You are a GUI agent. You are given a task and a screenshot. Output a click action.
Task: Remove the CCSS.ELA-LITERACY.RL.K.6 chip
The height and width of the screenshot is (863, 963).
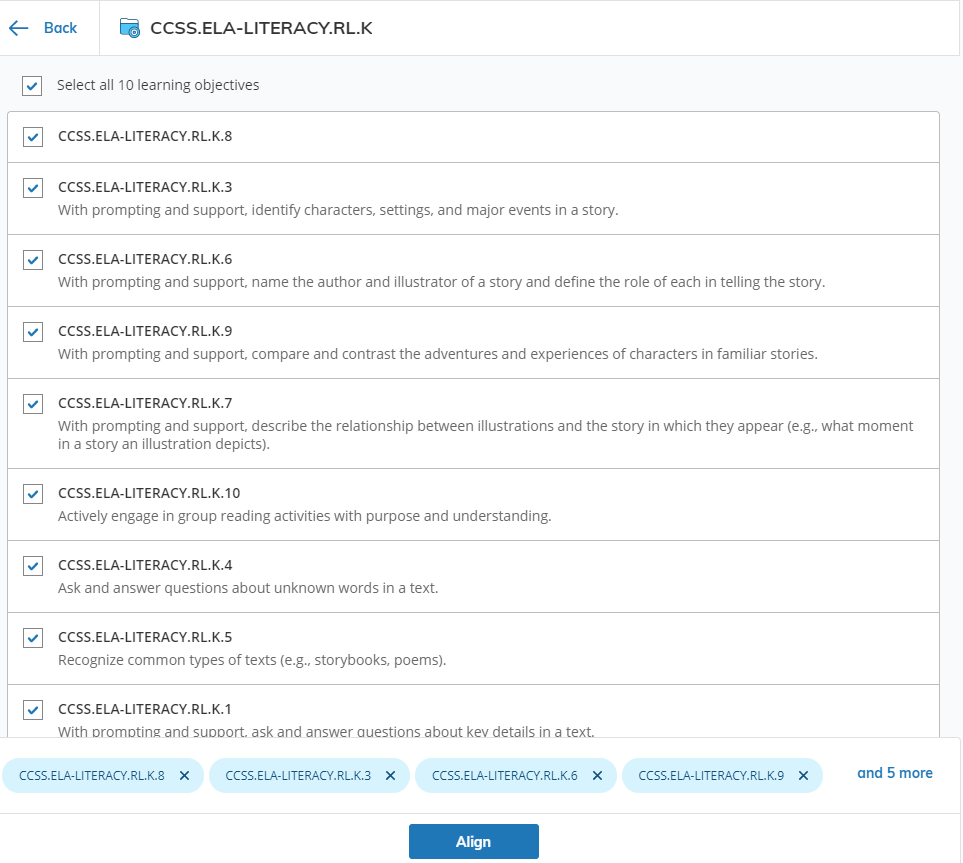pos(597,775)
